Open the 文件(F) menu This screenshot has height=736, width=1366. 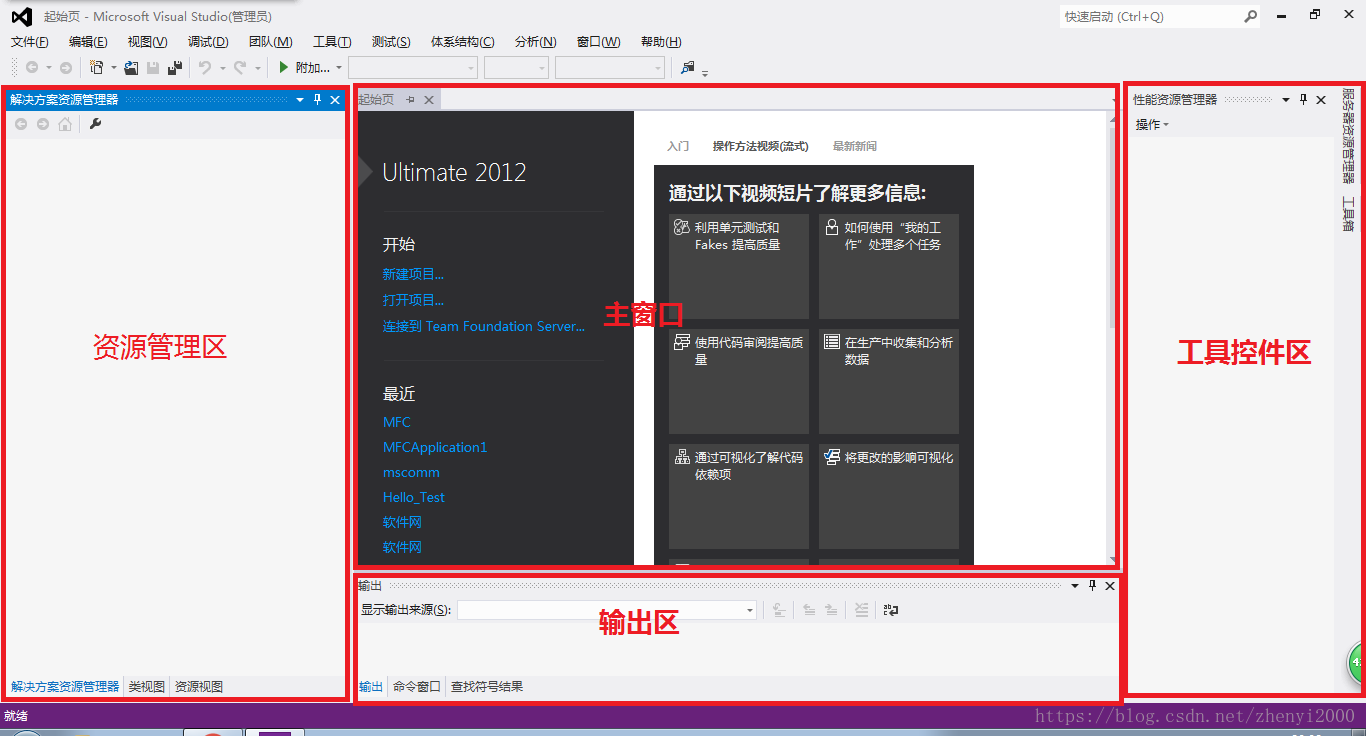click(30, 41)
